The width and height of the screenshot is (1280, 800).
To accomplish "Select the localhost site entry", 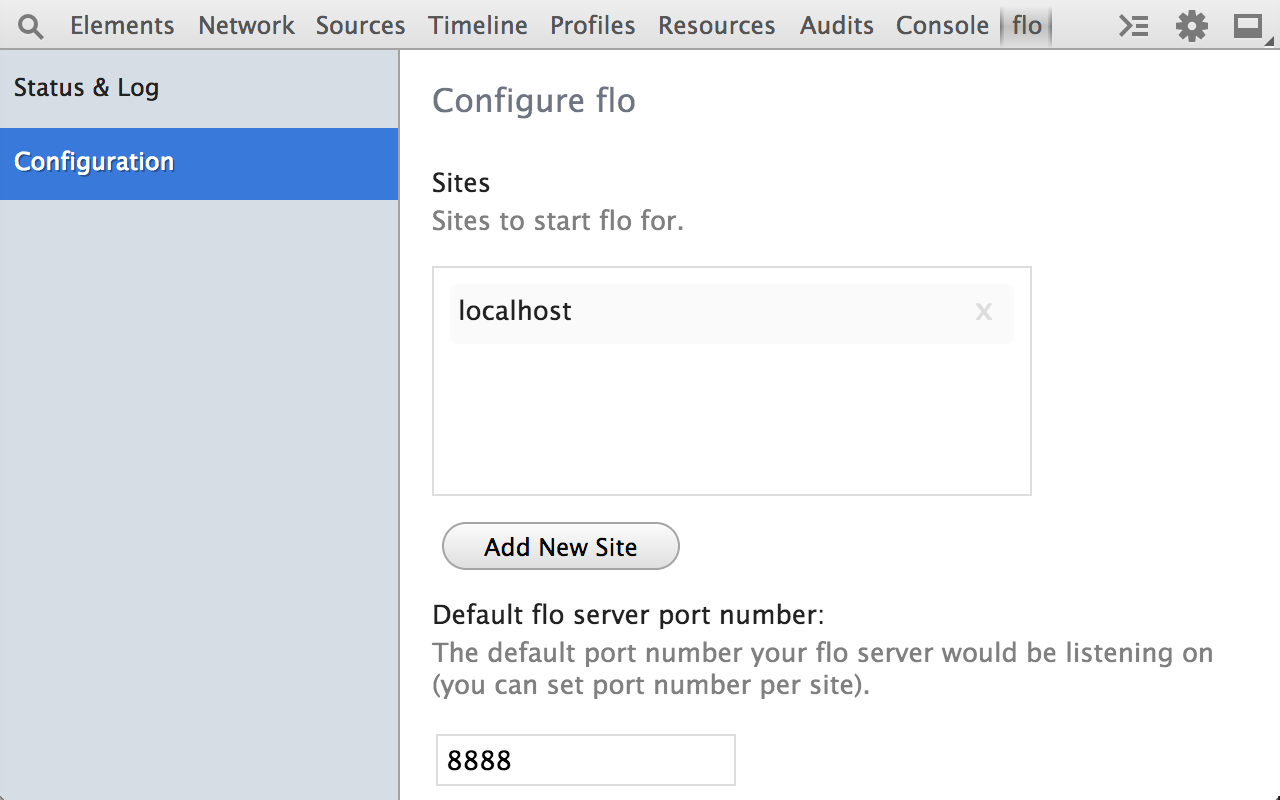I will [x=600, y=312].
